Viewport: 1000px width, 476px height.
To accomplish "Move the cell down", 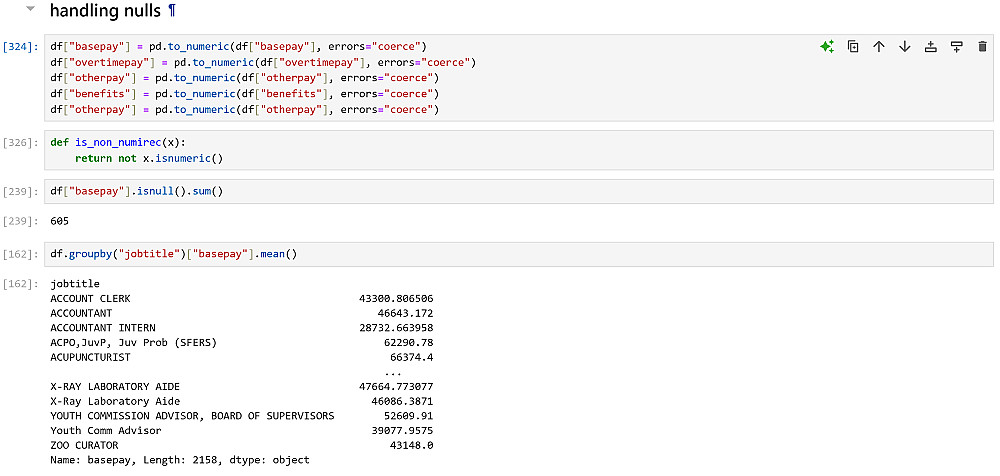I will pyautogui.click(x=905, y=47).
